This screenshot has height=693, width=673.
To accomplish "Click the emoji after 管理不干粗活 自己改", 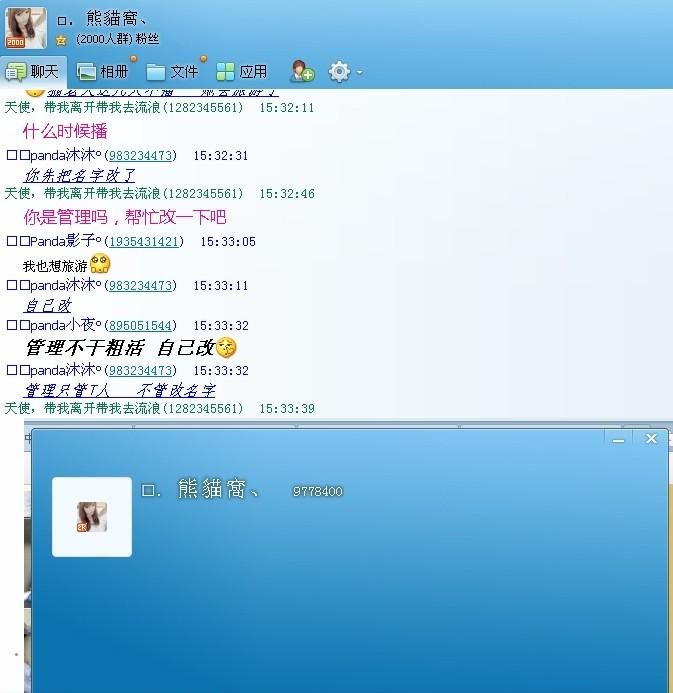I will [x=226, y=347].
